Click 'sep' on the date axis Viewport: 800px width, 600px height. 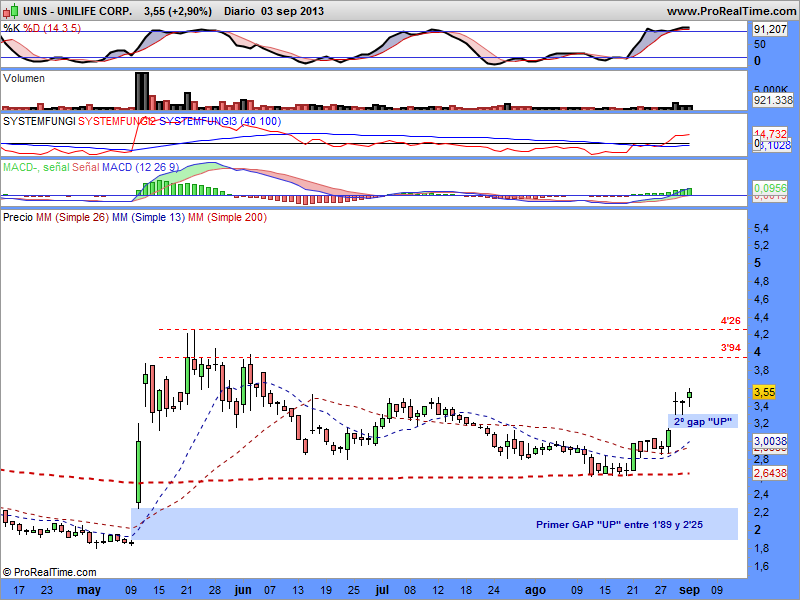coord(689,590)
